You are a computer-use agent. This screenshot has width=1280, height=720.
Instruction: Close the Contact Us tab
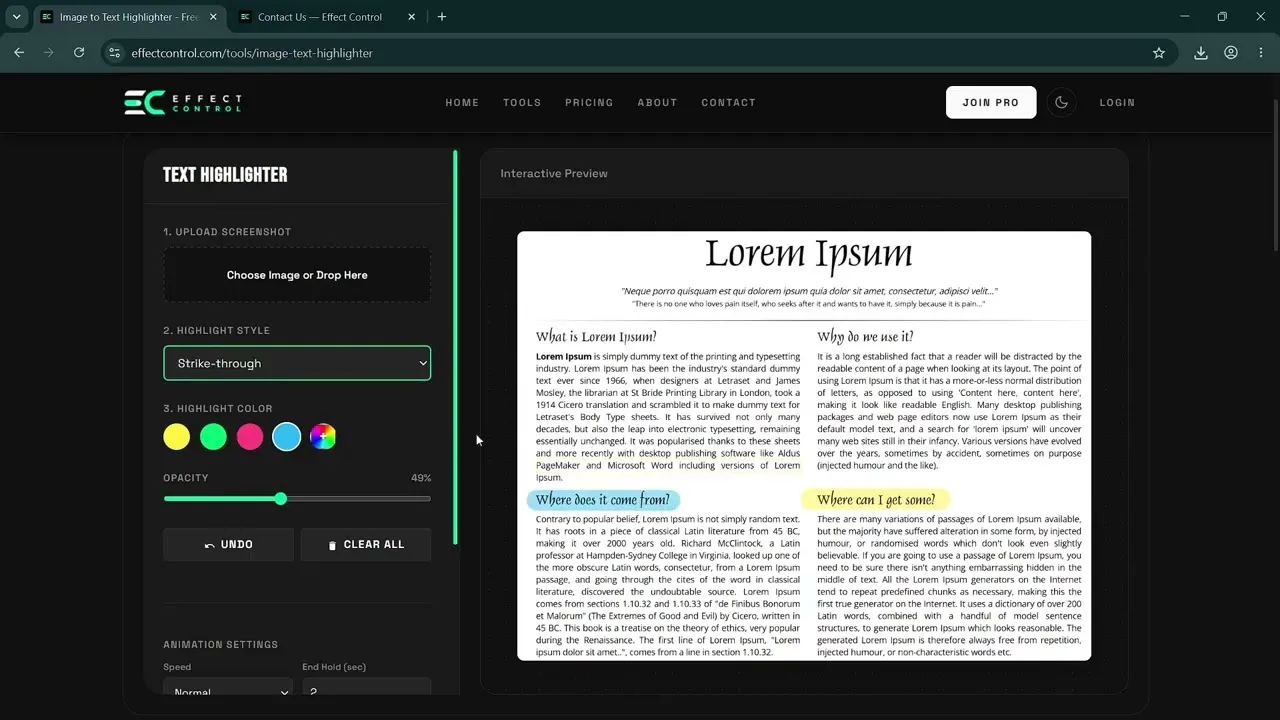(x=411, y=17)
